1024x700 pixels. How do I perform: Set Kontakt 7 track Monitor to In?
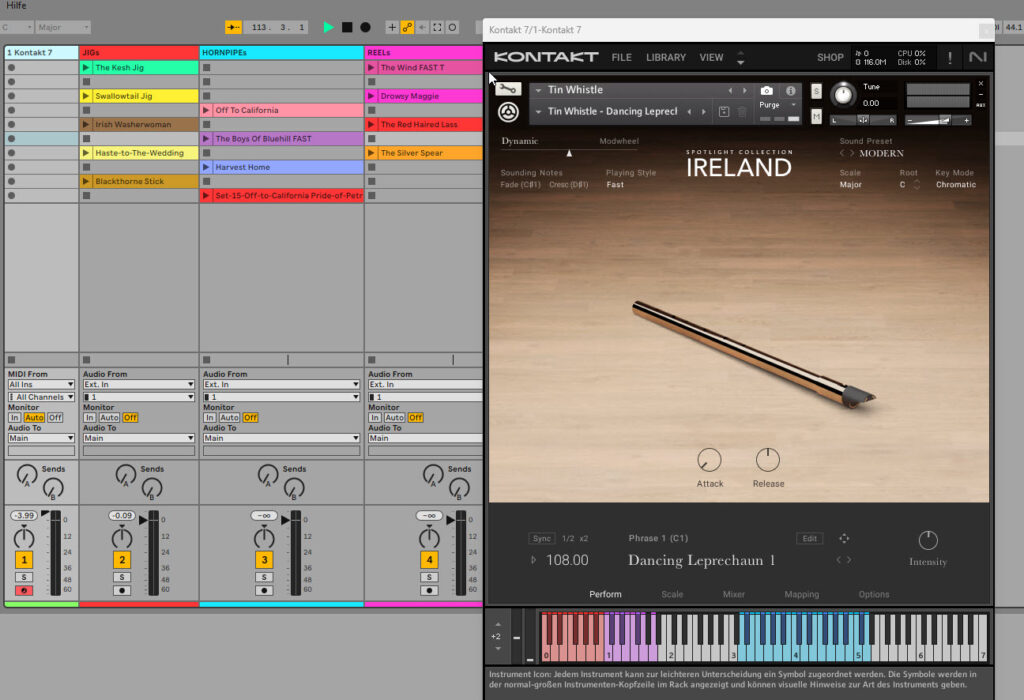pos(14,417)
